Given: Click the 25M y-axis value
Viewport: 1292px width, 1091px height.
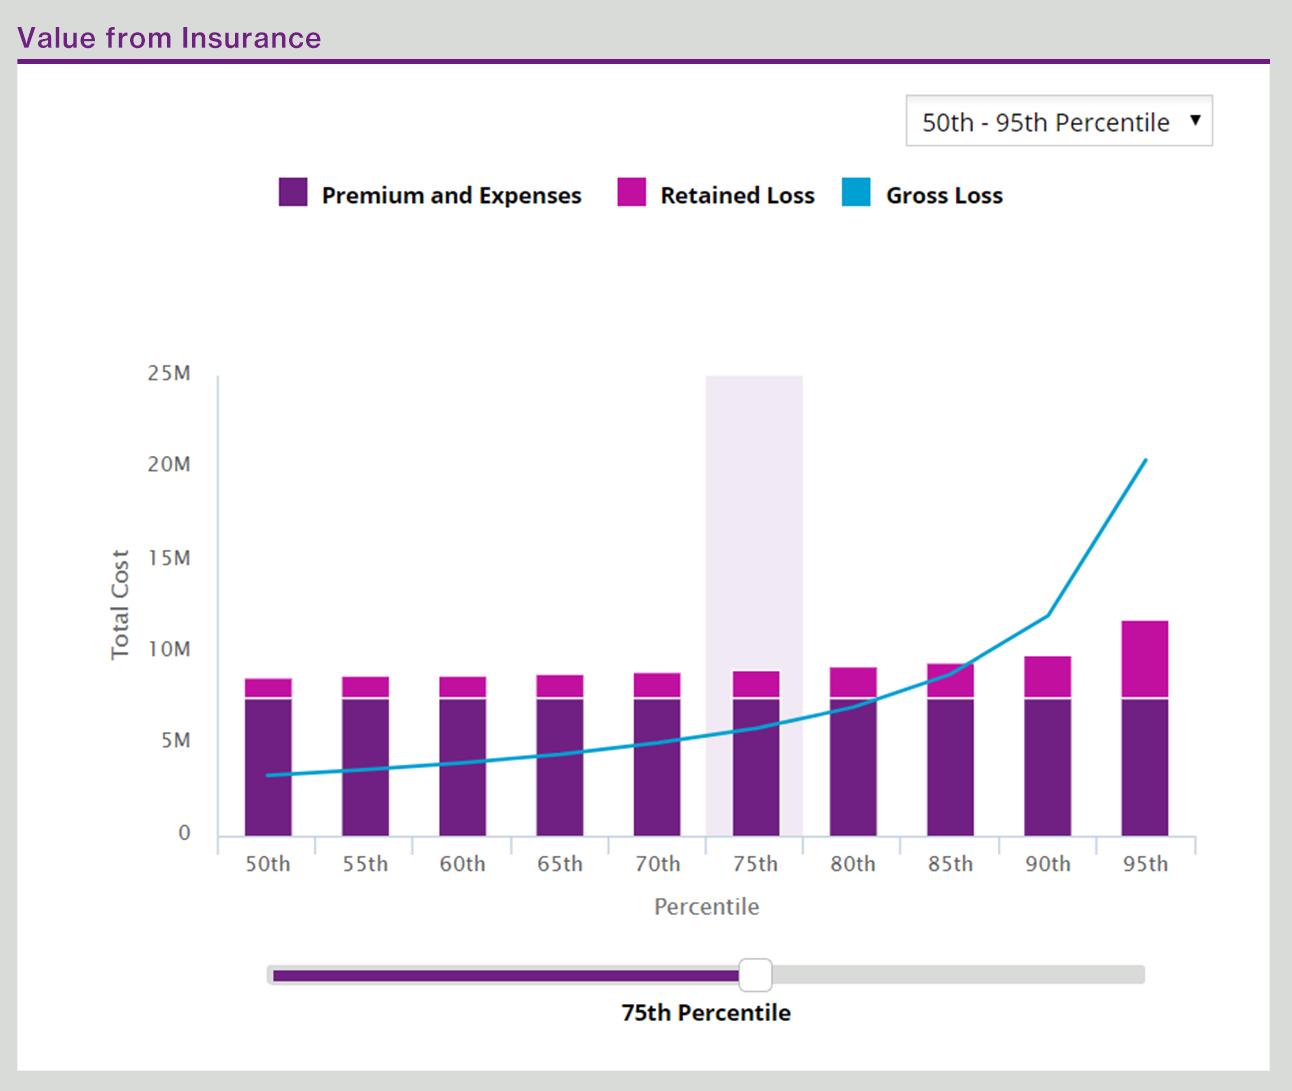Looking at the screenshot, I should [168, 374].
